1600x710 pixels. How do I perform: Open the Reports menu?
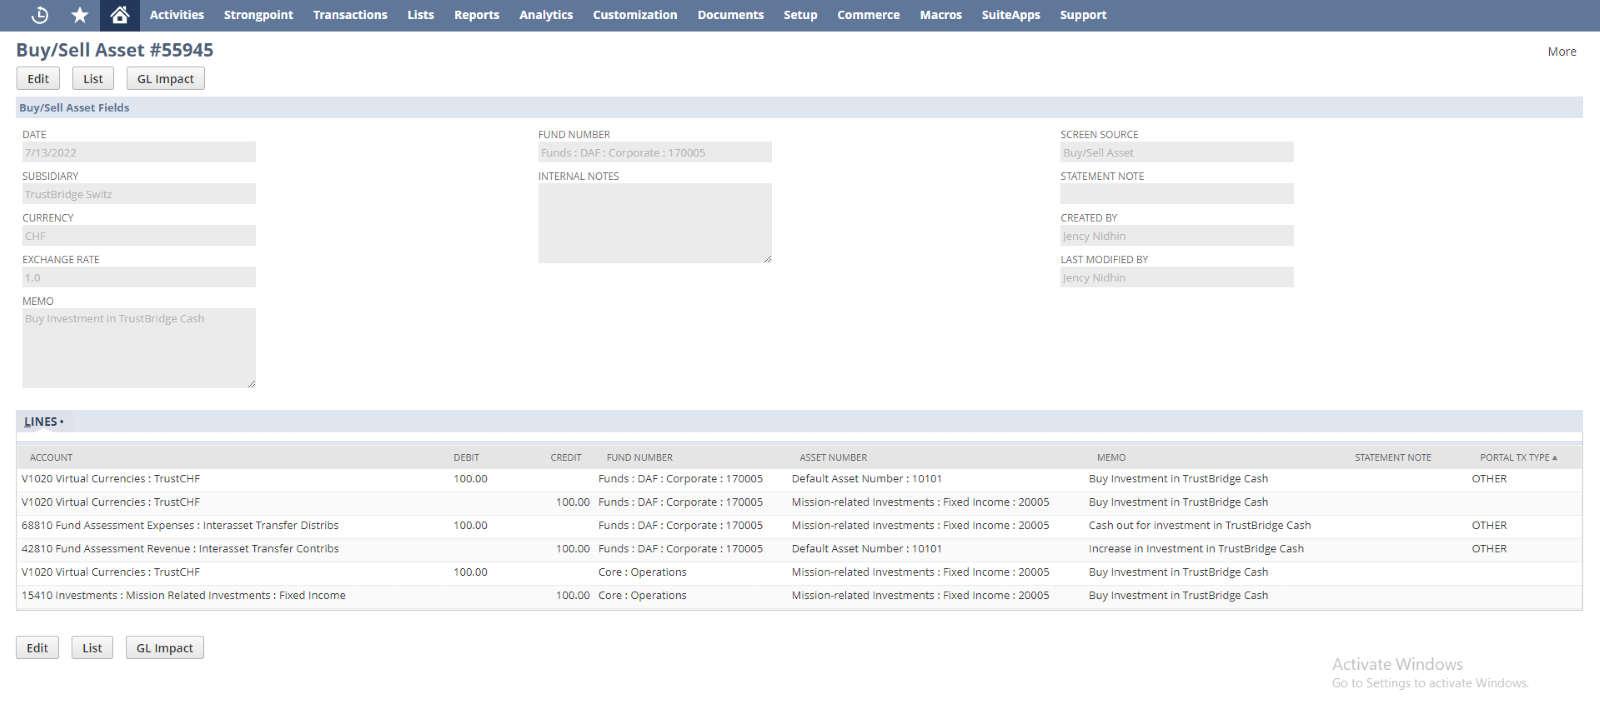[x=476, y=15]
